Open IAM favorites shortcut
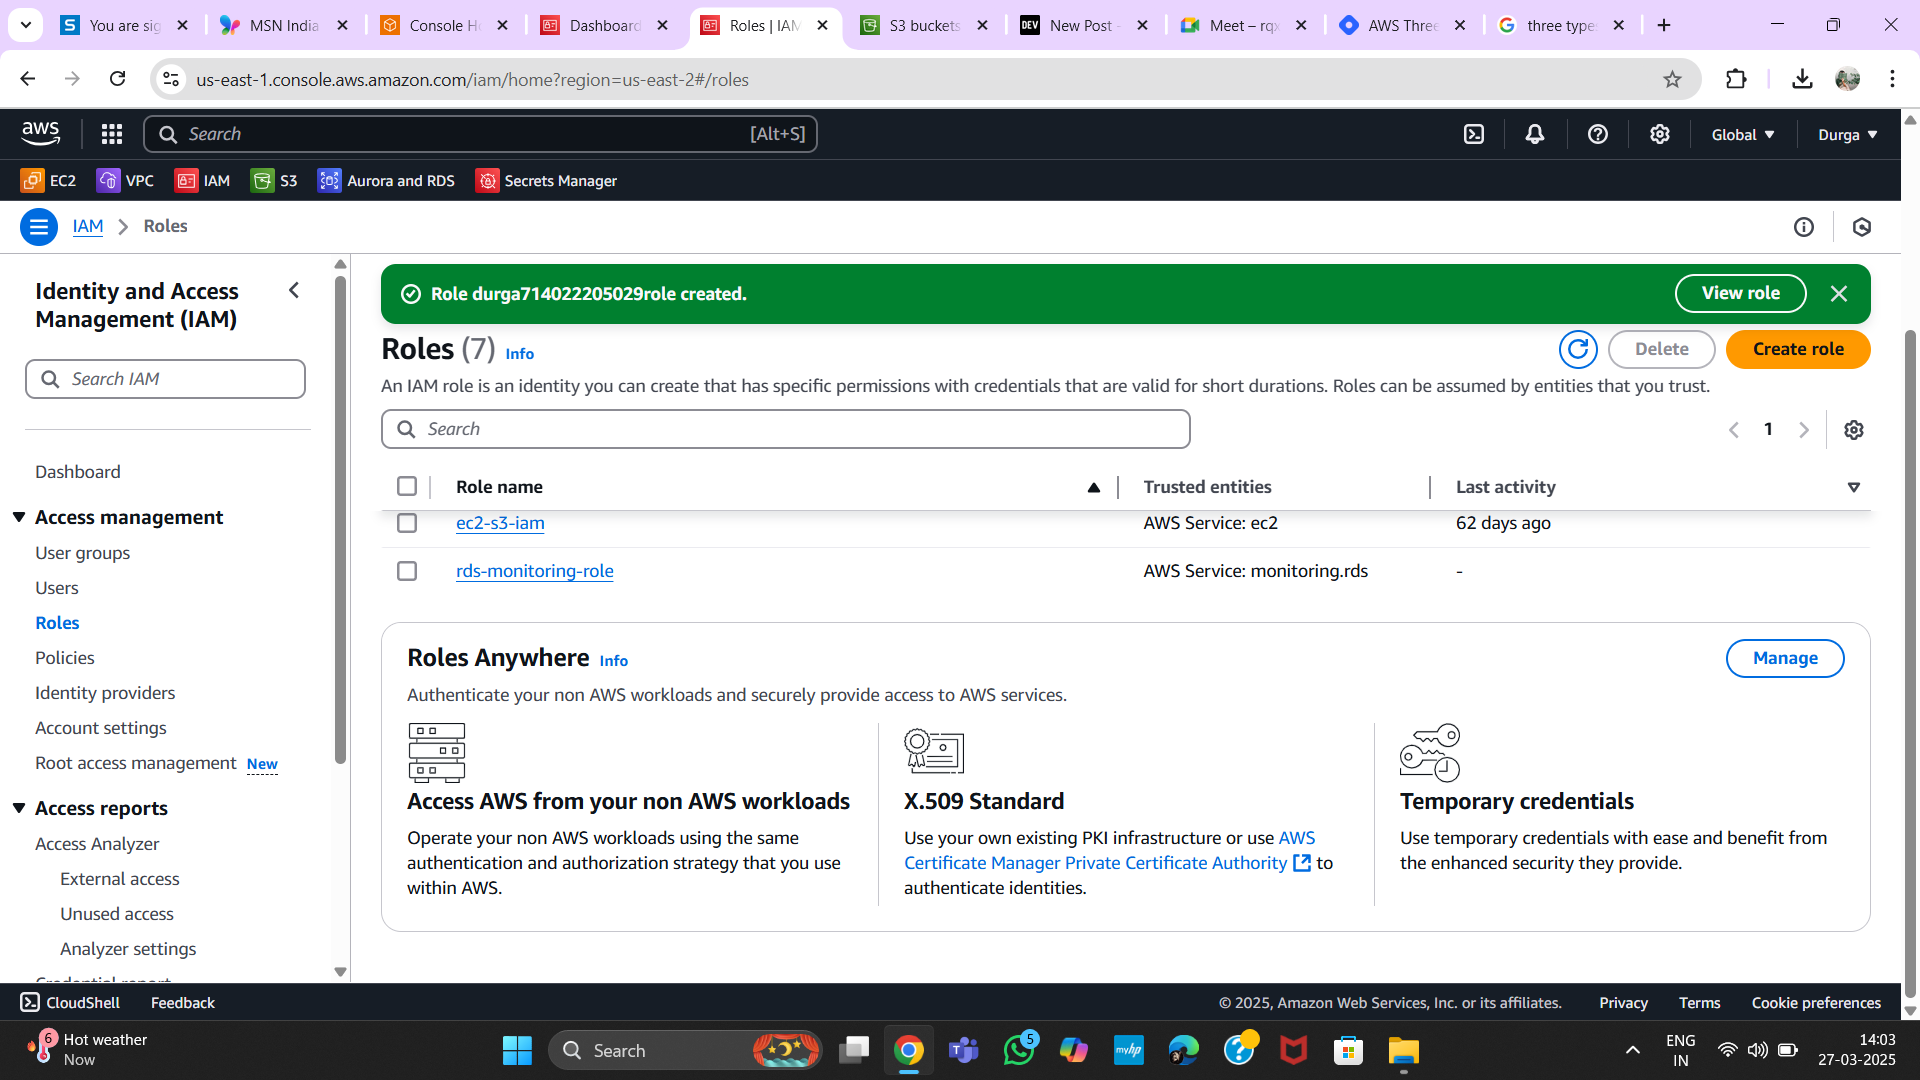Screen dimensions: 1920x1080 pyautogui.click(x=202, y=181)
